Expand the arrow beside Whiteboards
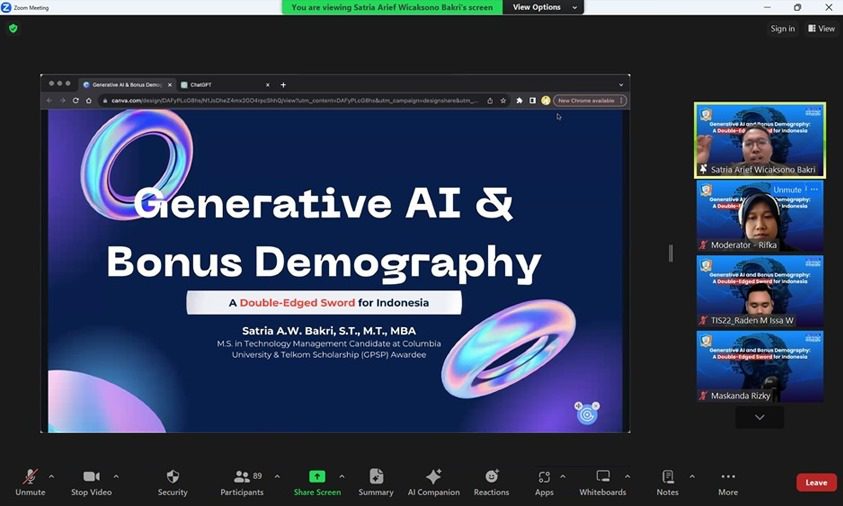The height and width of the screenshot is (506, 843). [x=627, y=476]
